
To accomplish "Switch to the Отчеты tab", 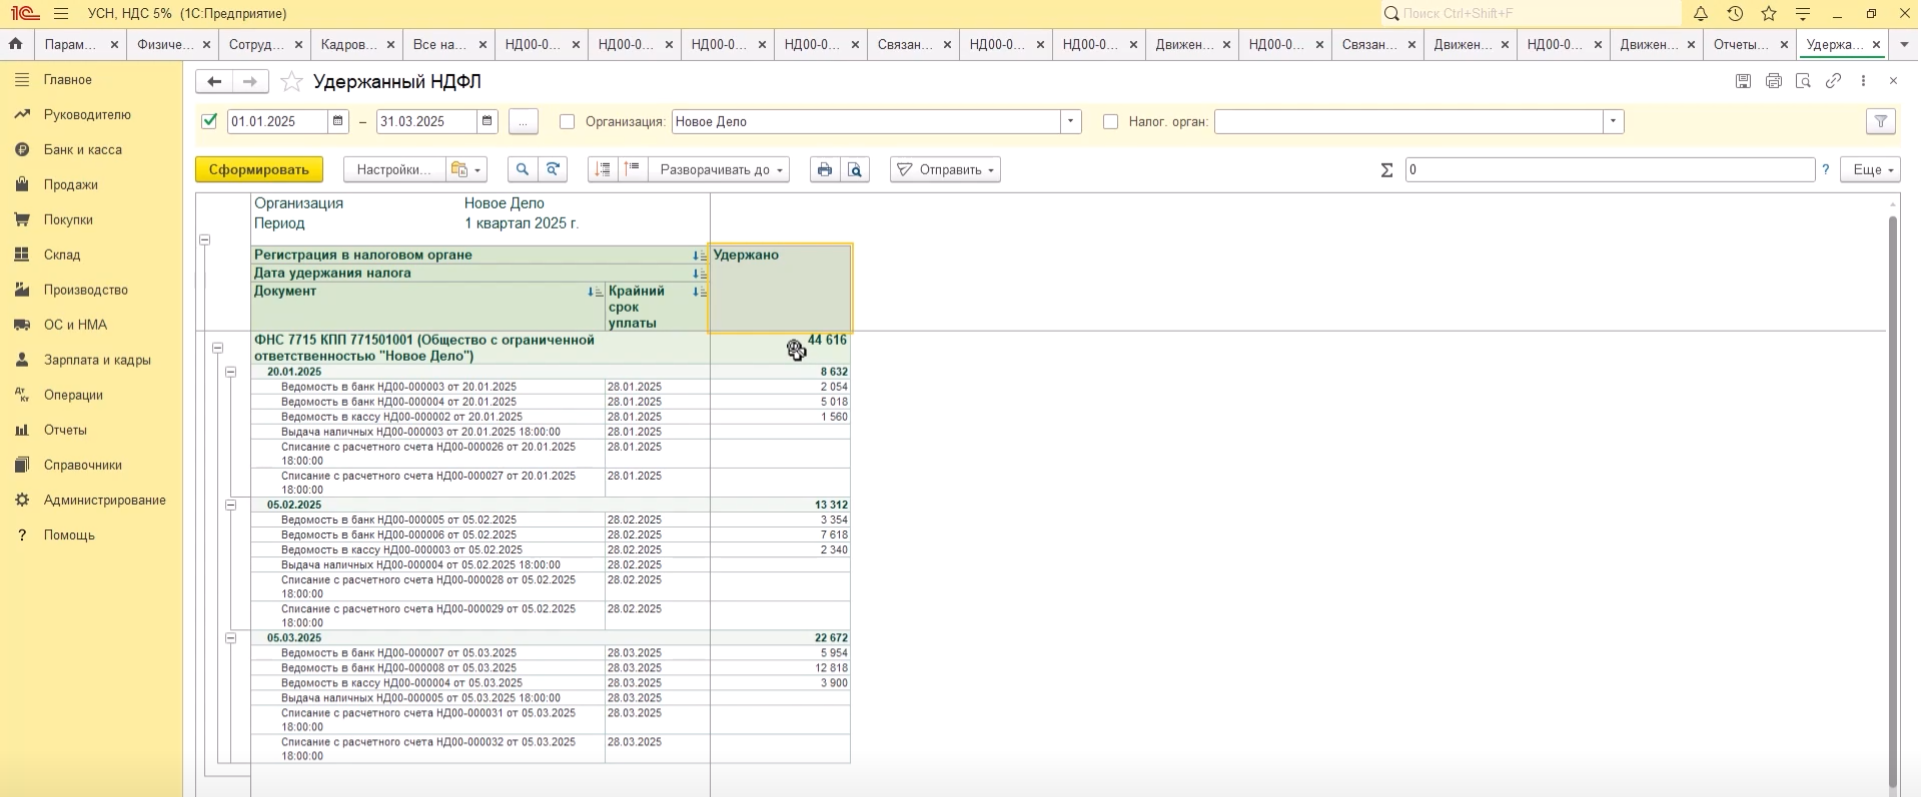I will (x=1739, y=45).
